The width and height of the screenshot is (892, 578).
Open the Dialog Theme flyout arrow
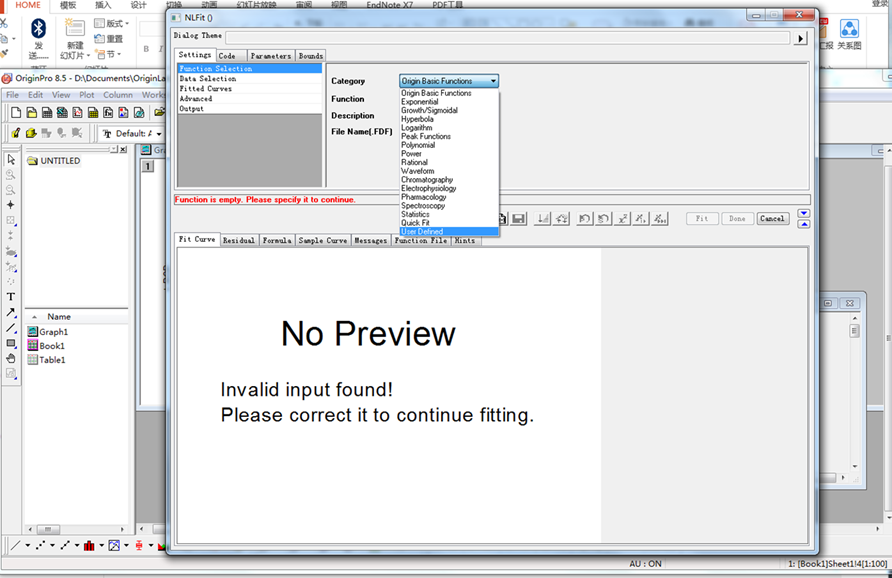tap(801, 39)
